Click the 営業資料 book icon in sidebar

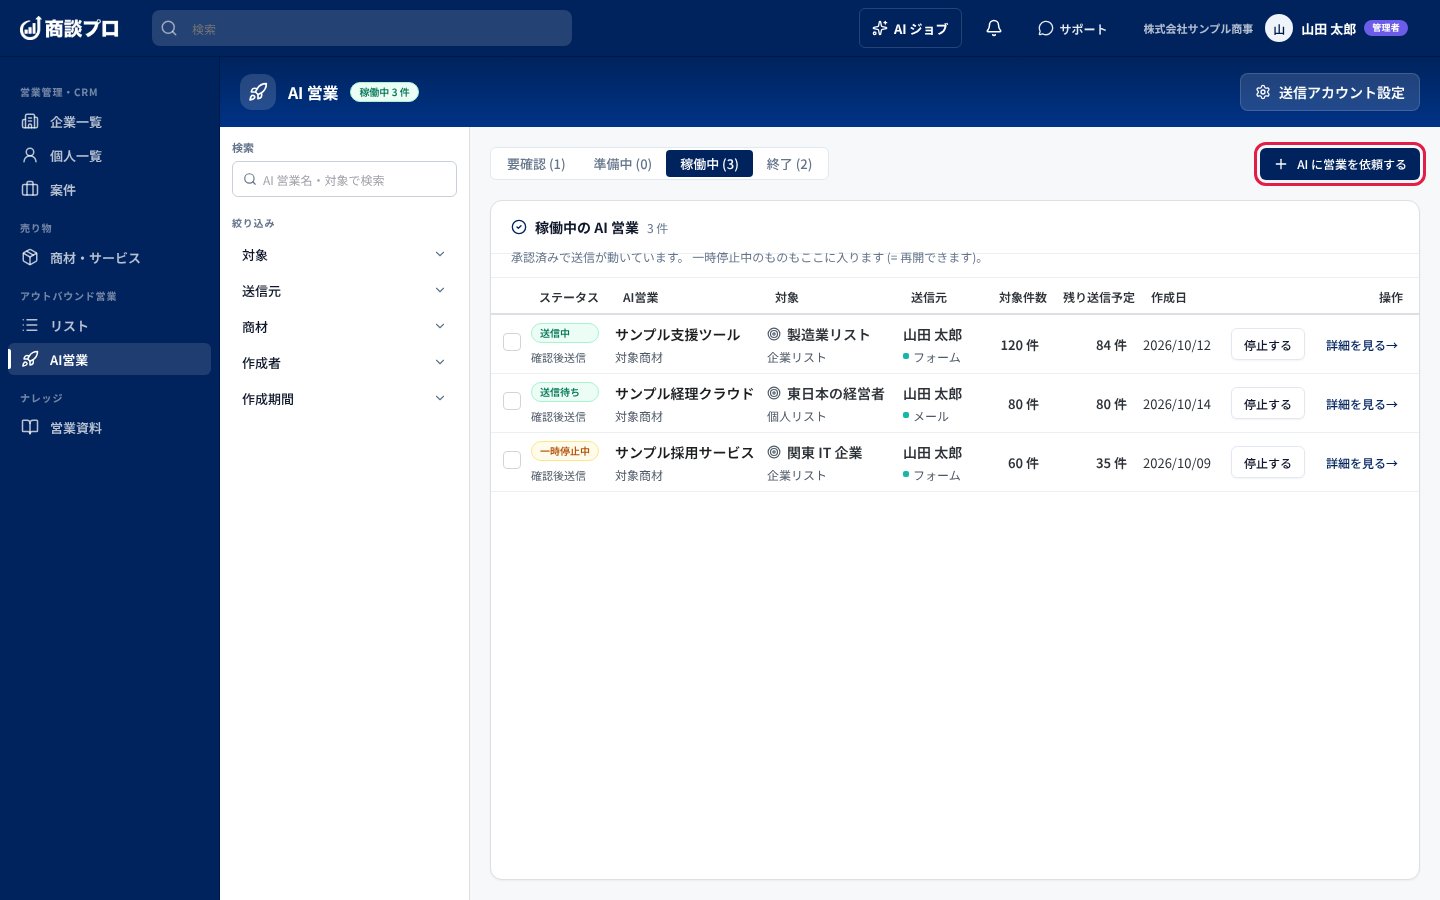pos(30,427)
